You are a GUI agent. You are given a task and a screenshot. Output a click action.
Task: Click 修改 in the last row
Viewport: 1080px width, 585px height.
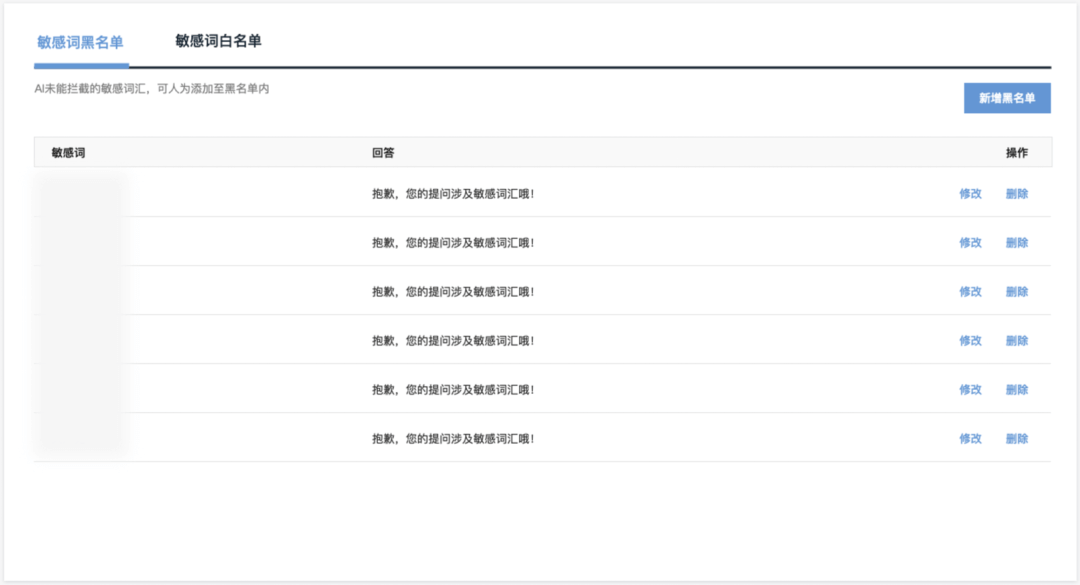(x=970, y=438)
